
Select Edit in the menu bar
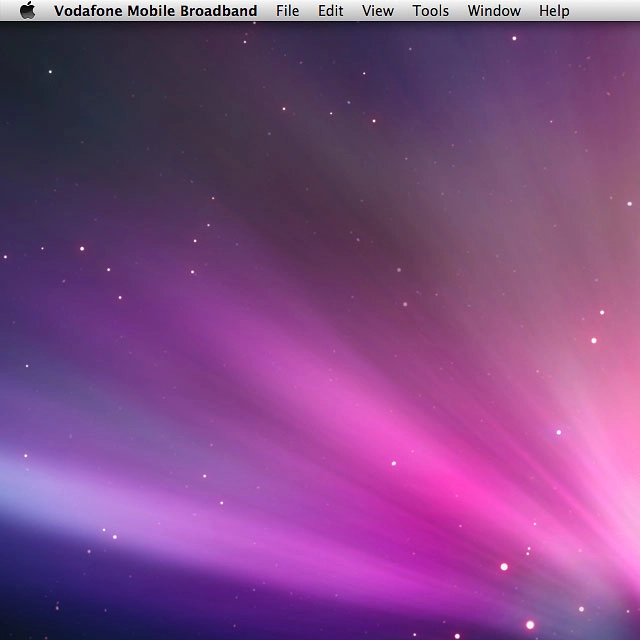click(x=330, y=11)
